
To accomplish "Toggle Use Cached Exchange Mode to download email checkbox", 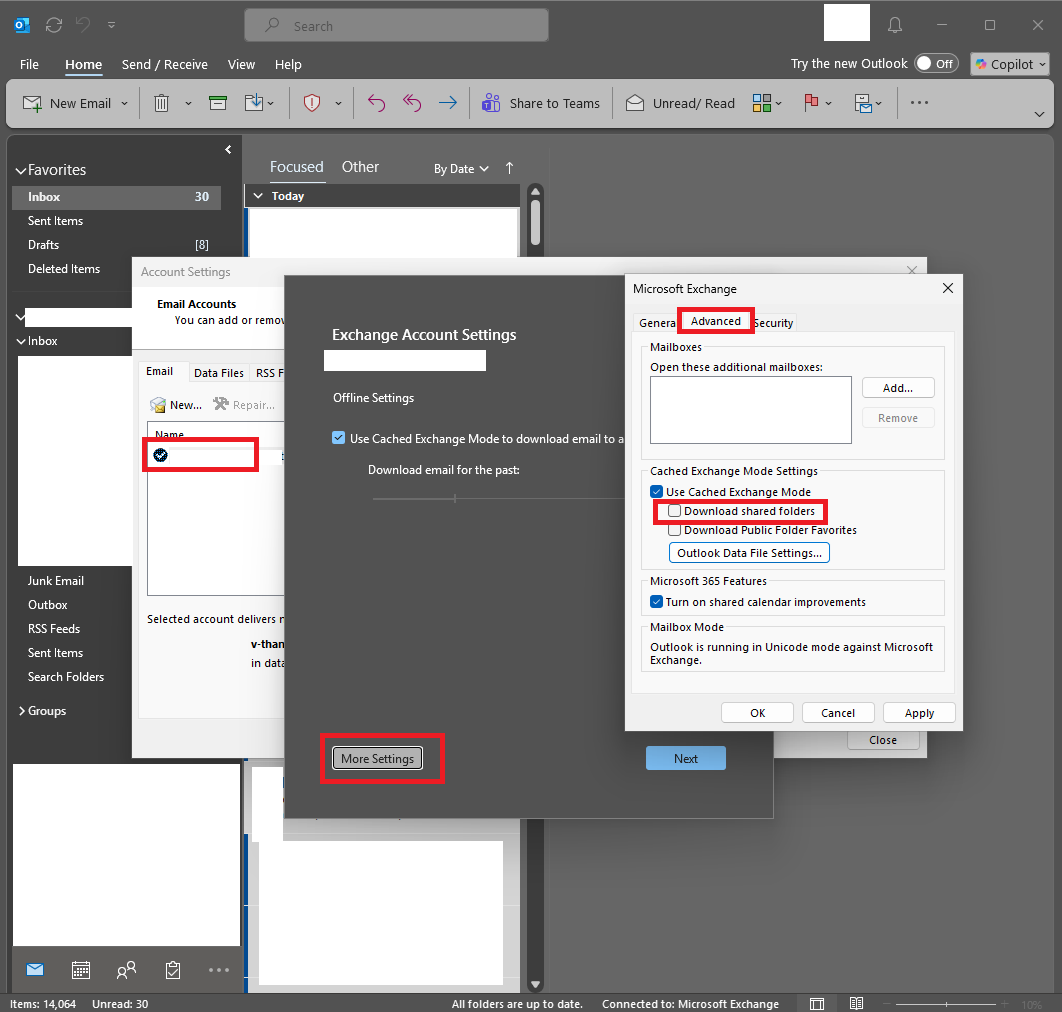I will point(339,438).
